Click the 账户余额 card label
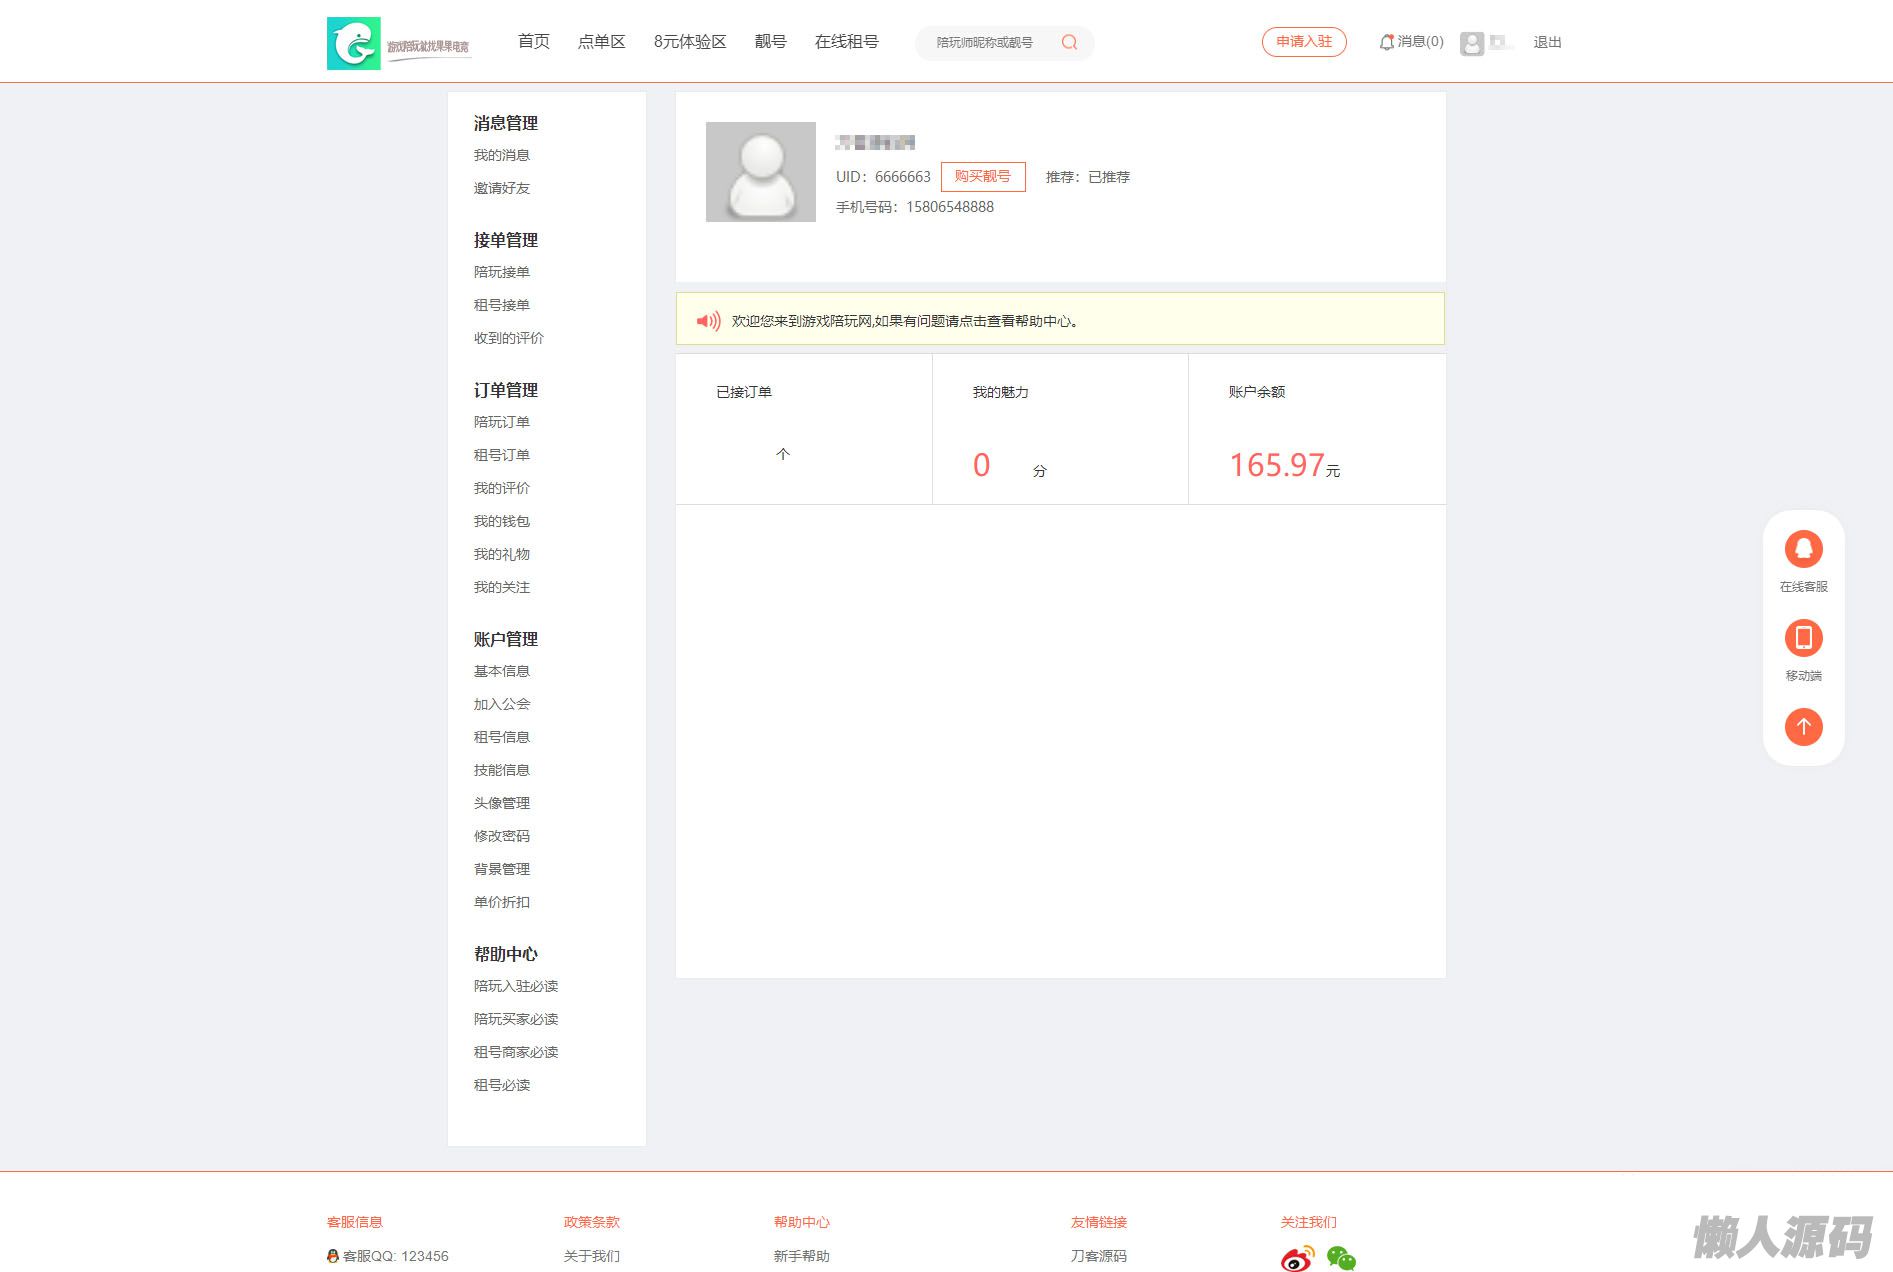 (1257, 392)
